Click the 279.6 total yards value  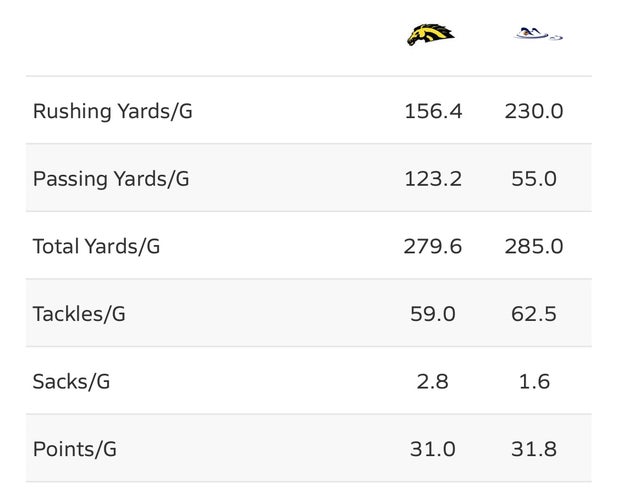tap(433, 246)
